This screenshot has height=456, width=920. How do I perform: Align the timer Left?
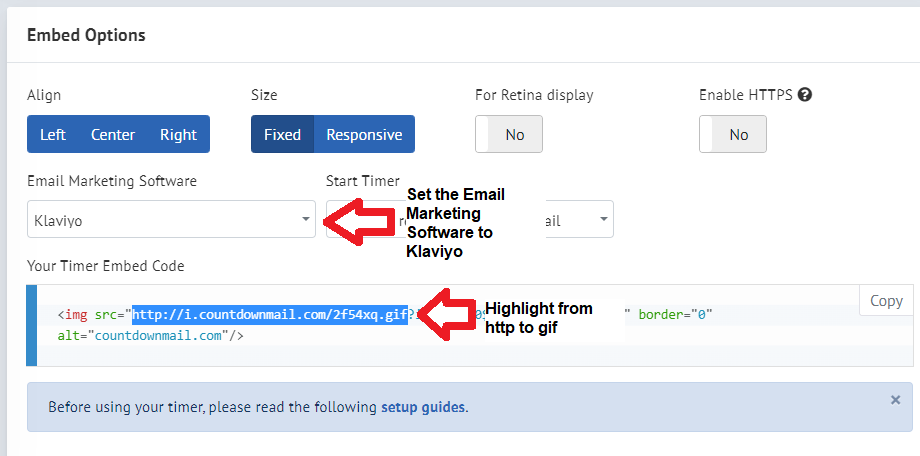[53, 134]
